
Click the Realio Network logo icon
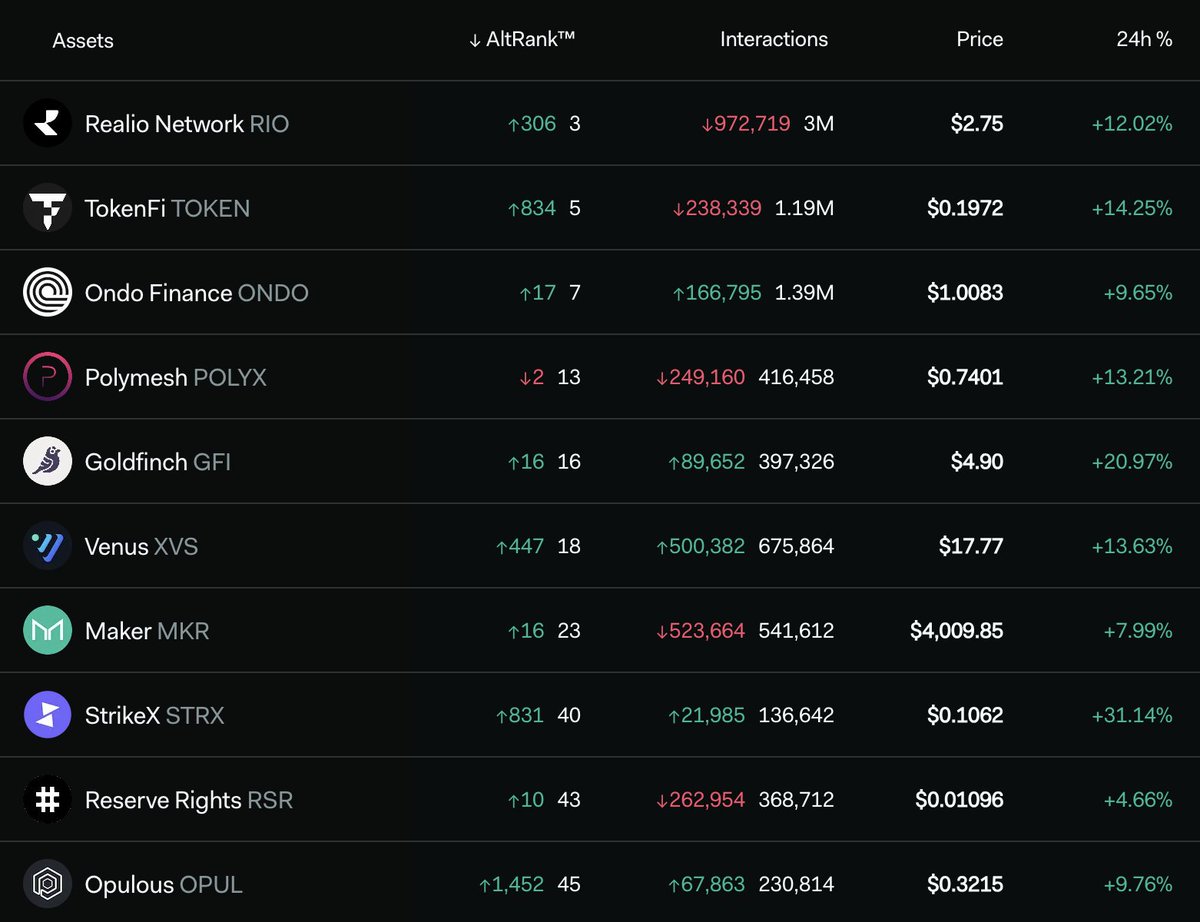click(47, 124)
